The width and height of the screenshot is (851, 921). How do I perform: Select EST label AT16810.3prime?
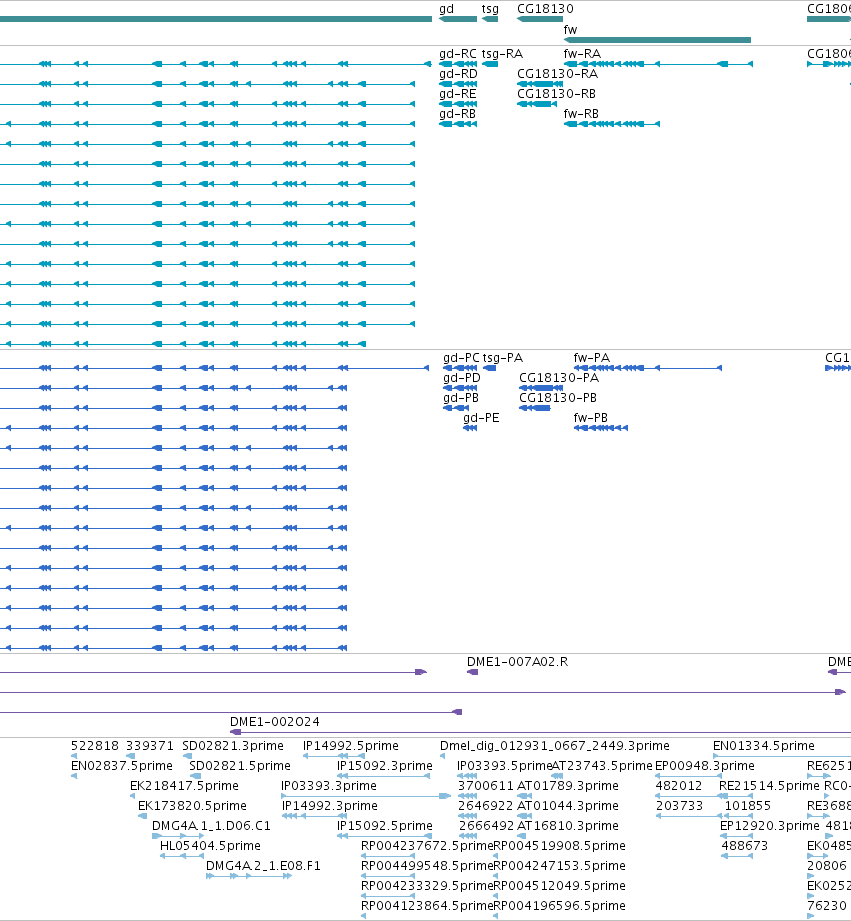(x=567, y=826)
